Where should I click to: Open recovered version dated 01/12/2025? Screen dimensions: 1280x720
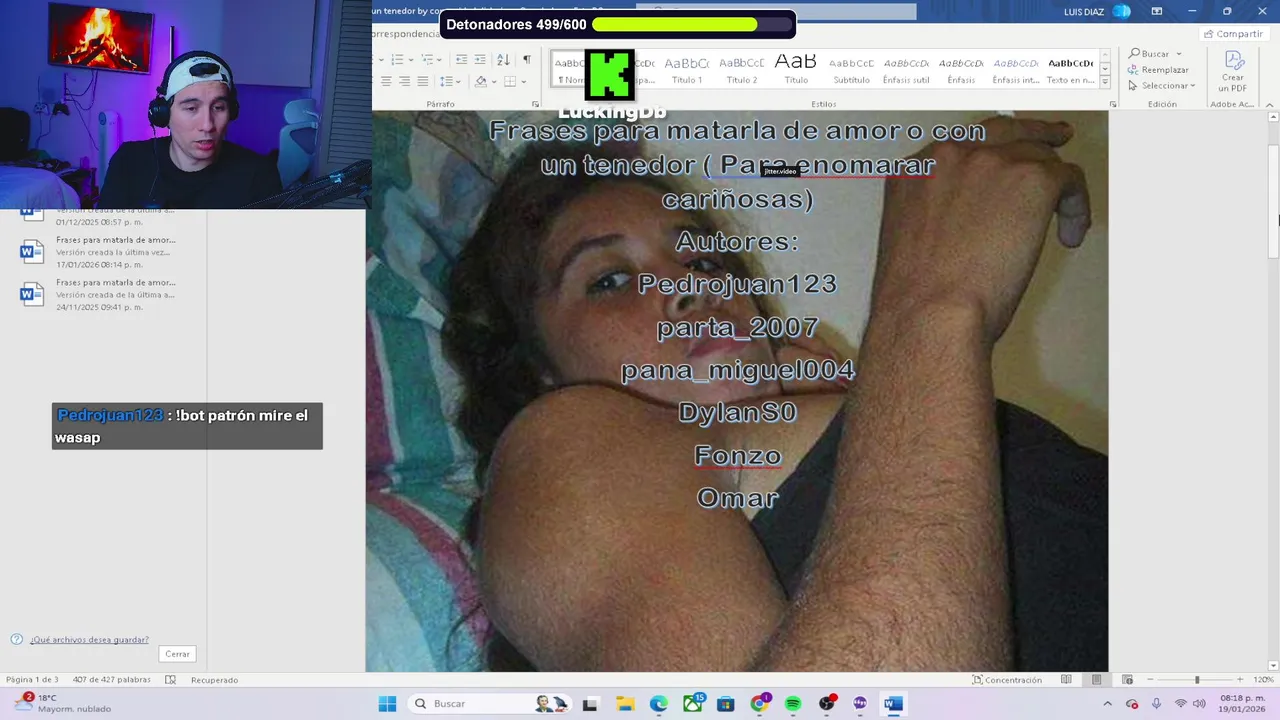[x=98, y=215]
